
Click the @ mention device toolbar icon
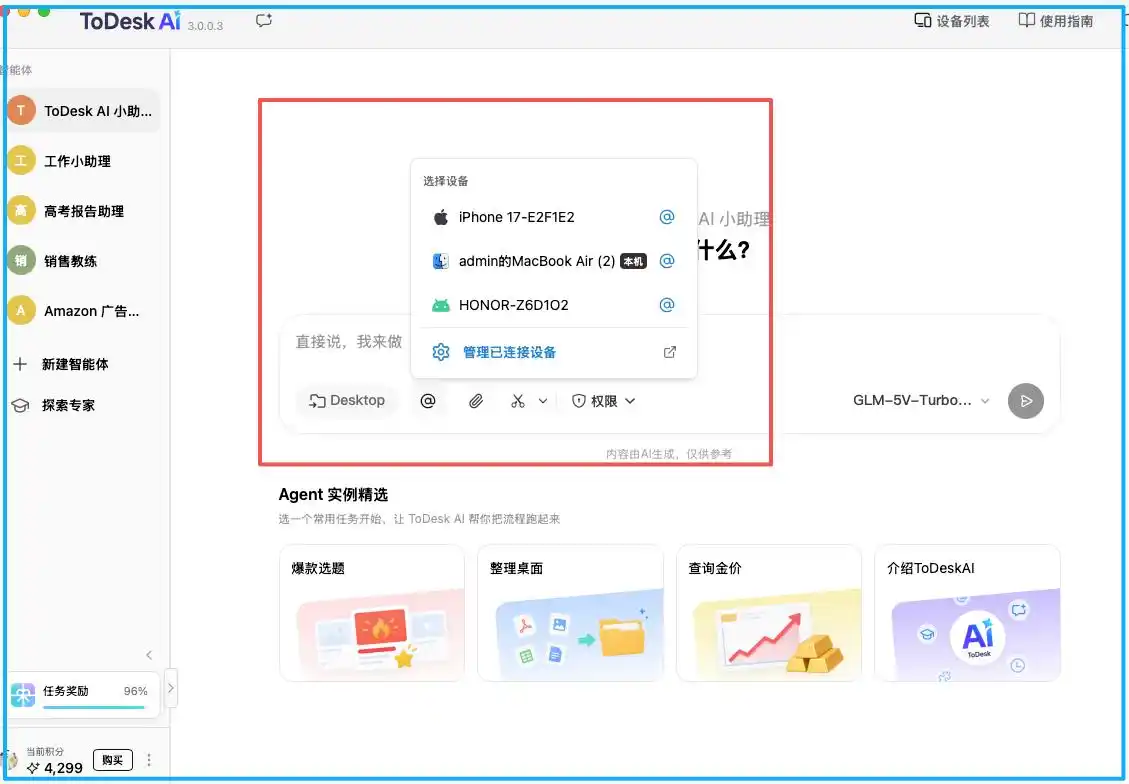pos(428,401)
